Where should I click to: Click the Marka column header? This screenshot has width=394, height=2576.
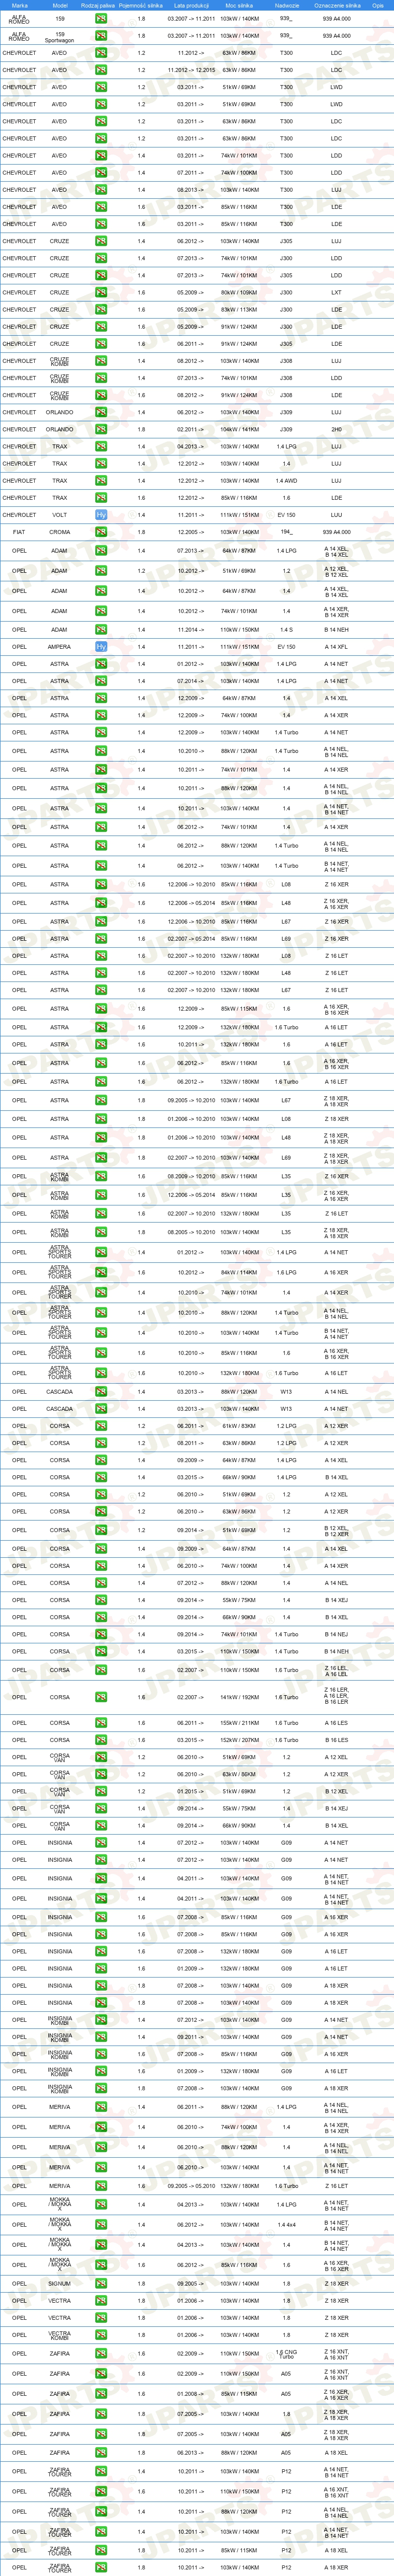20,5
